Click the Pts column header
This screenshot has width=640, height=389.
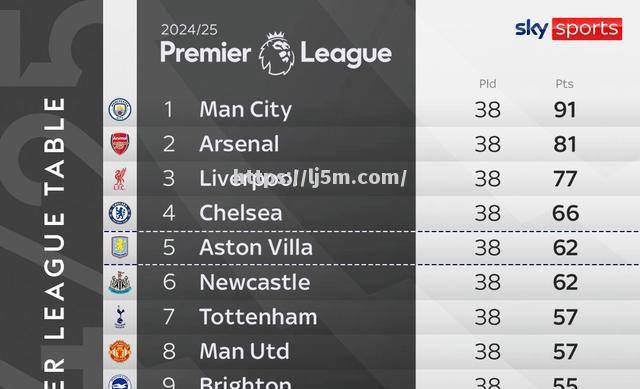tap(564, 84)
